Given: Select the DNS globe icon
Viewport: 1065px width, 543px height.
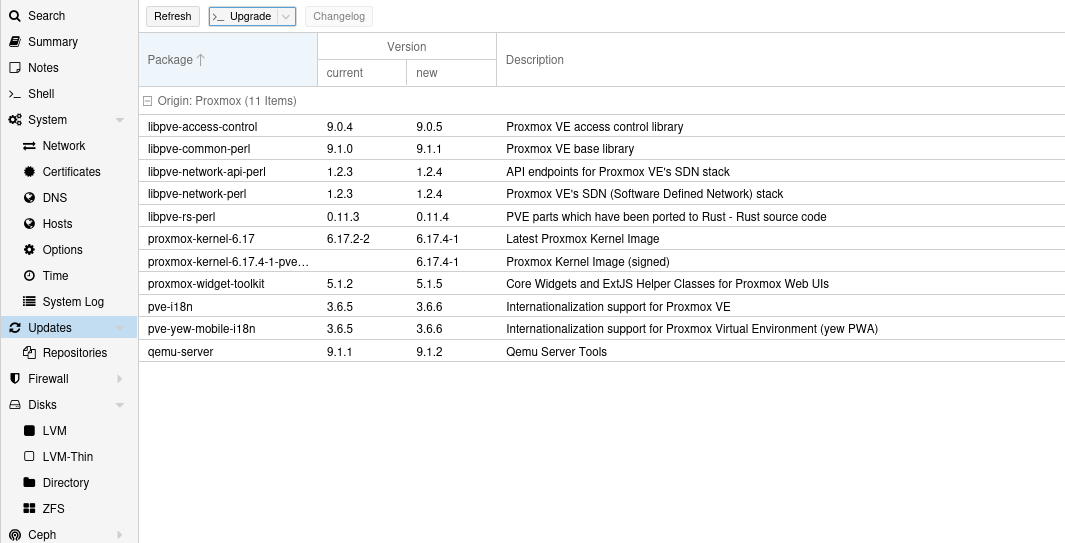Looking at the screenshot, I should [30, 198].
